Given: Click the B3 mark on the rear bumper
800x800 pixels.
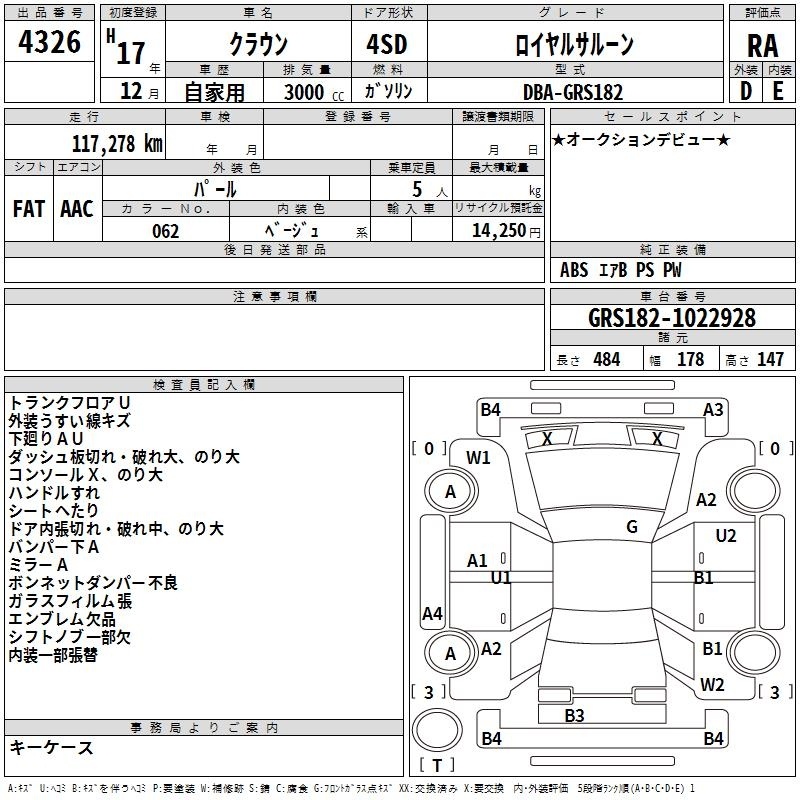Looking at the screenshot, I should (574, 715).
